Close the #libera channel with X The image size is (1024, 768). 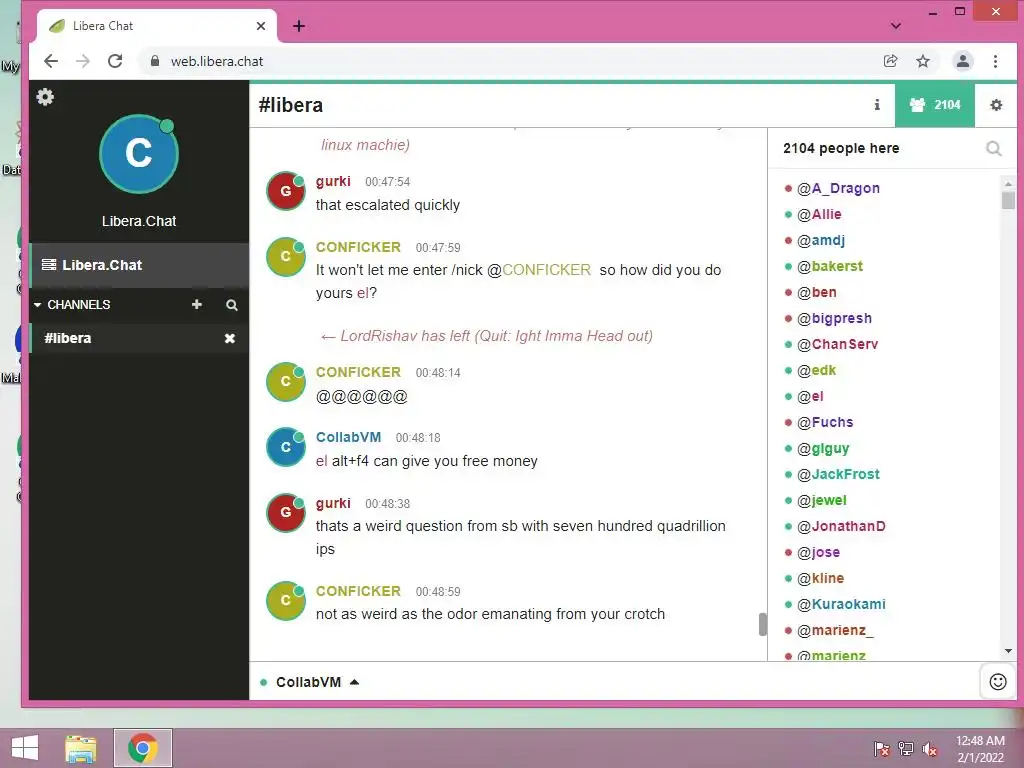[x=230, y=338]
